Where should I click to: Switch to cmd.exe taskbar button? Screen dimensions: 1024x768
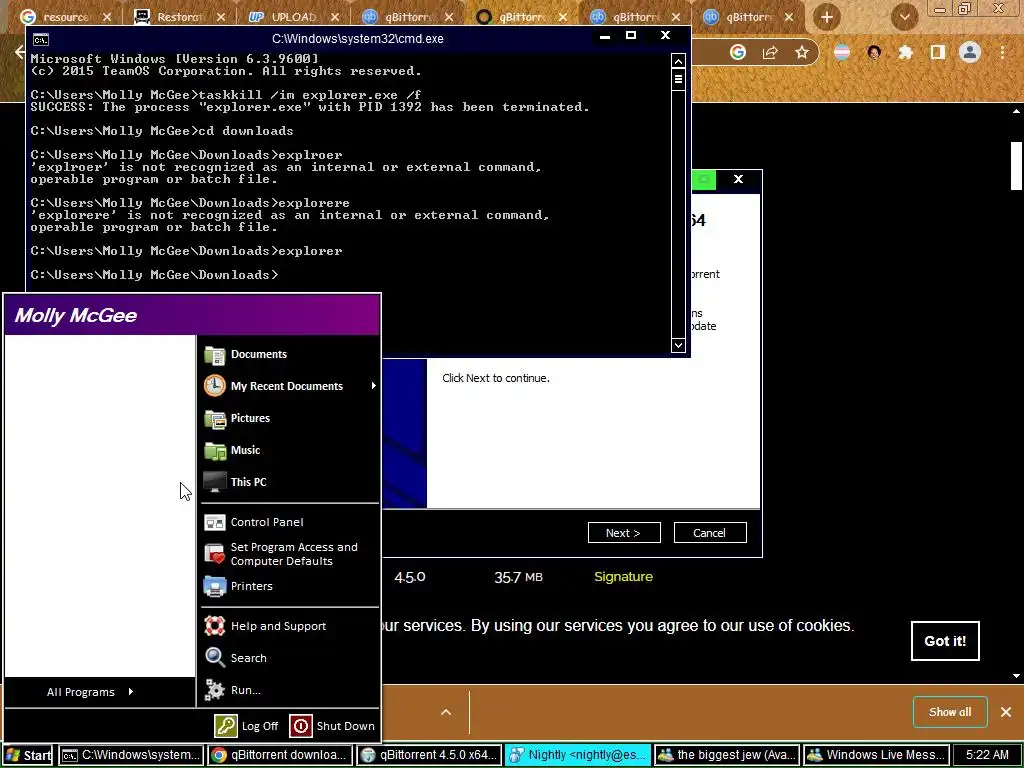(131, 755)
